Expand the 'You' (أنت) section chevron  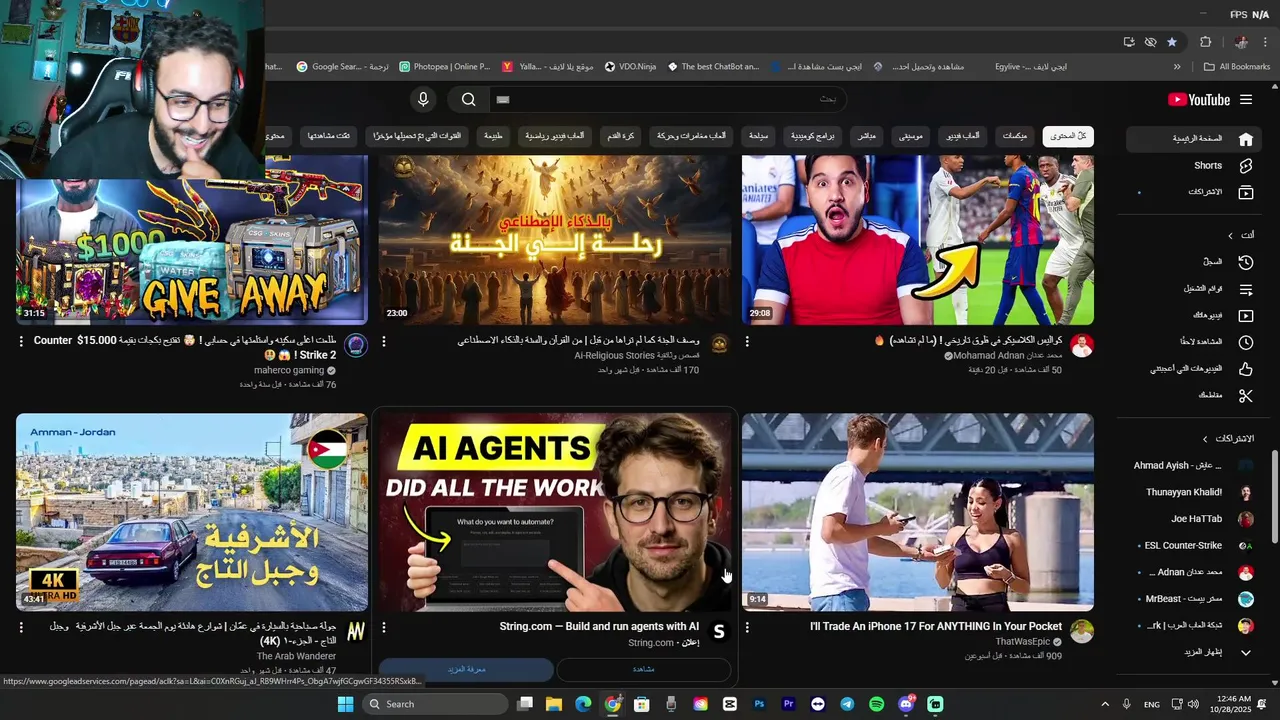coord(1231,235)
